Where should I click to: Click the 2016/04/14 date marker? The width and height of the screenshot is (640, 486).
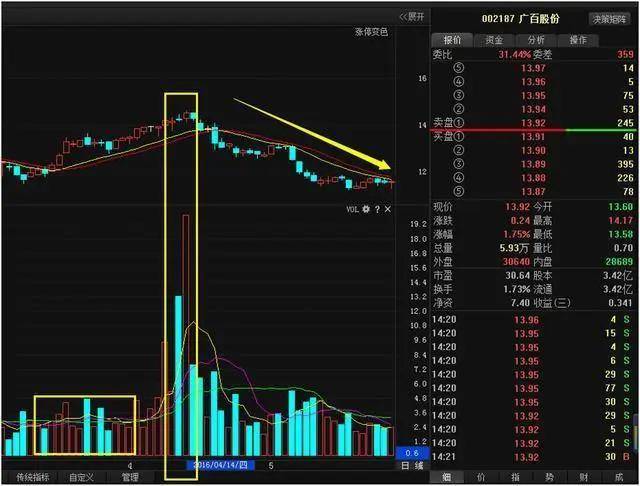220,465
